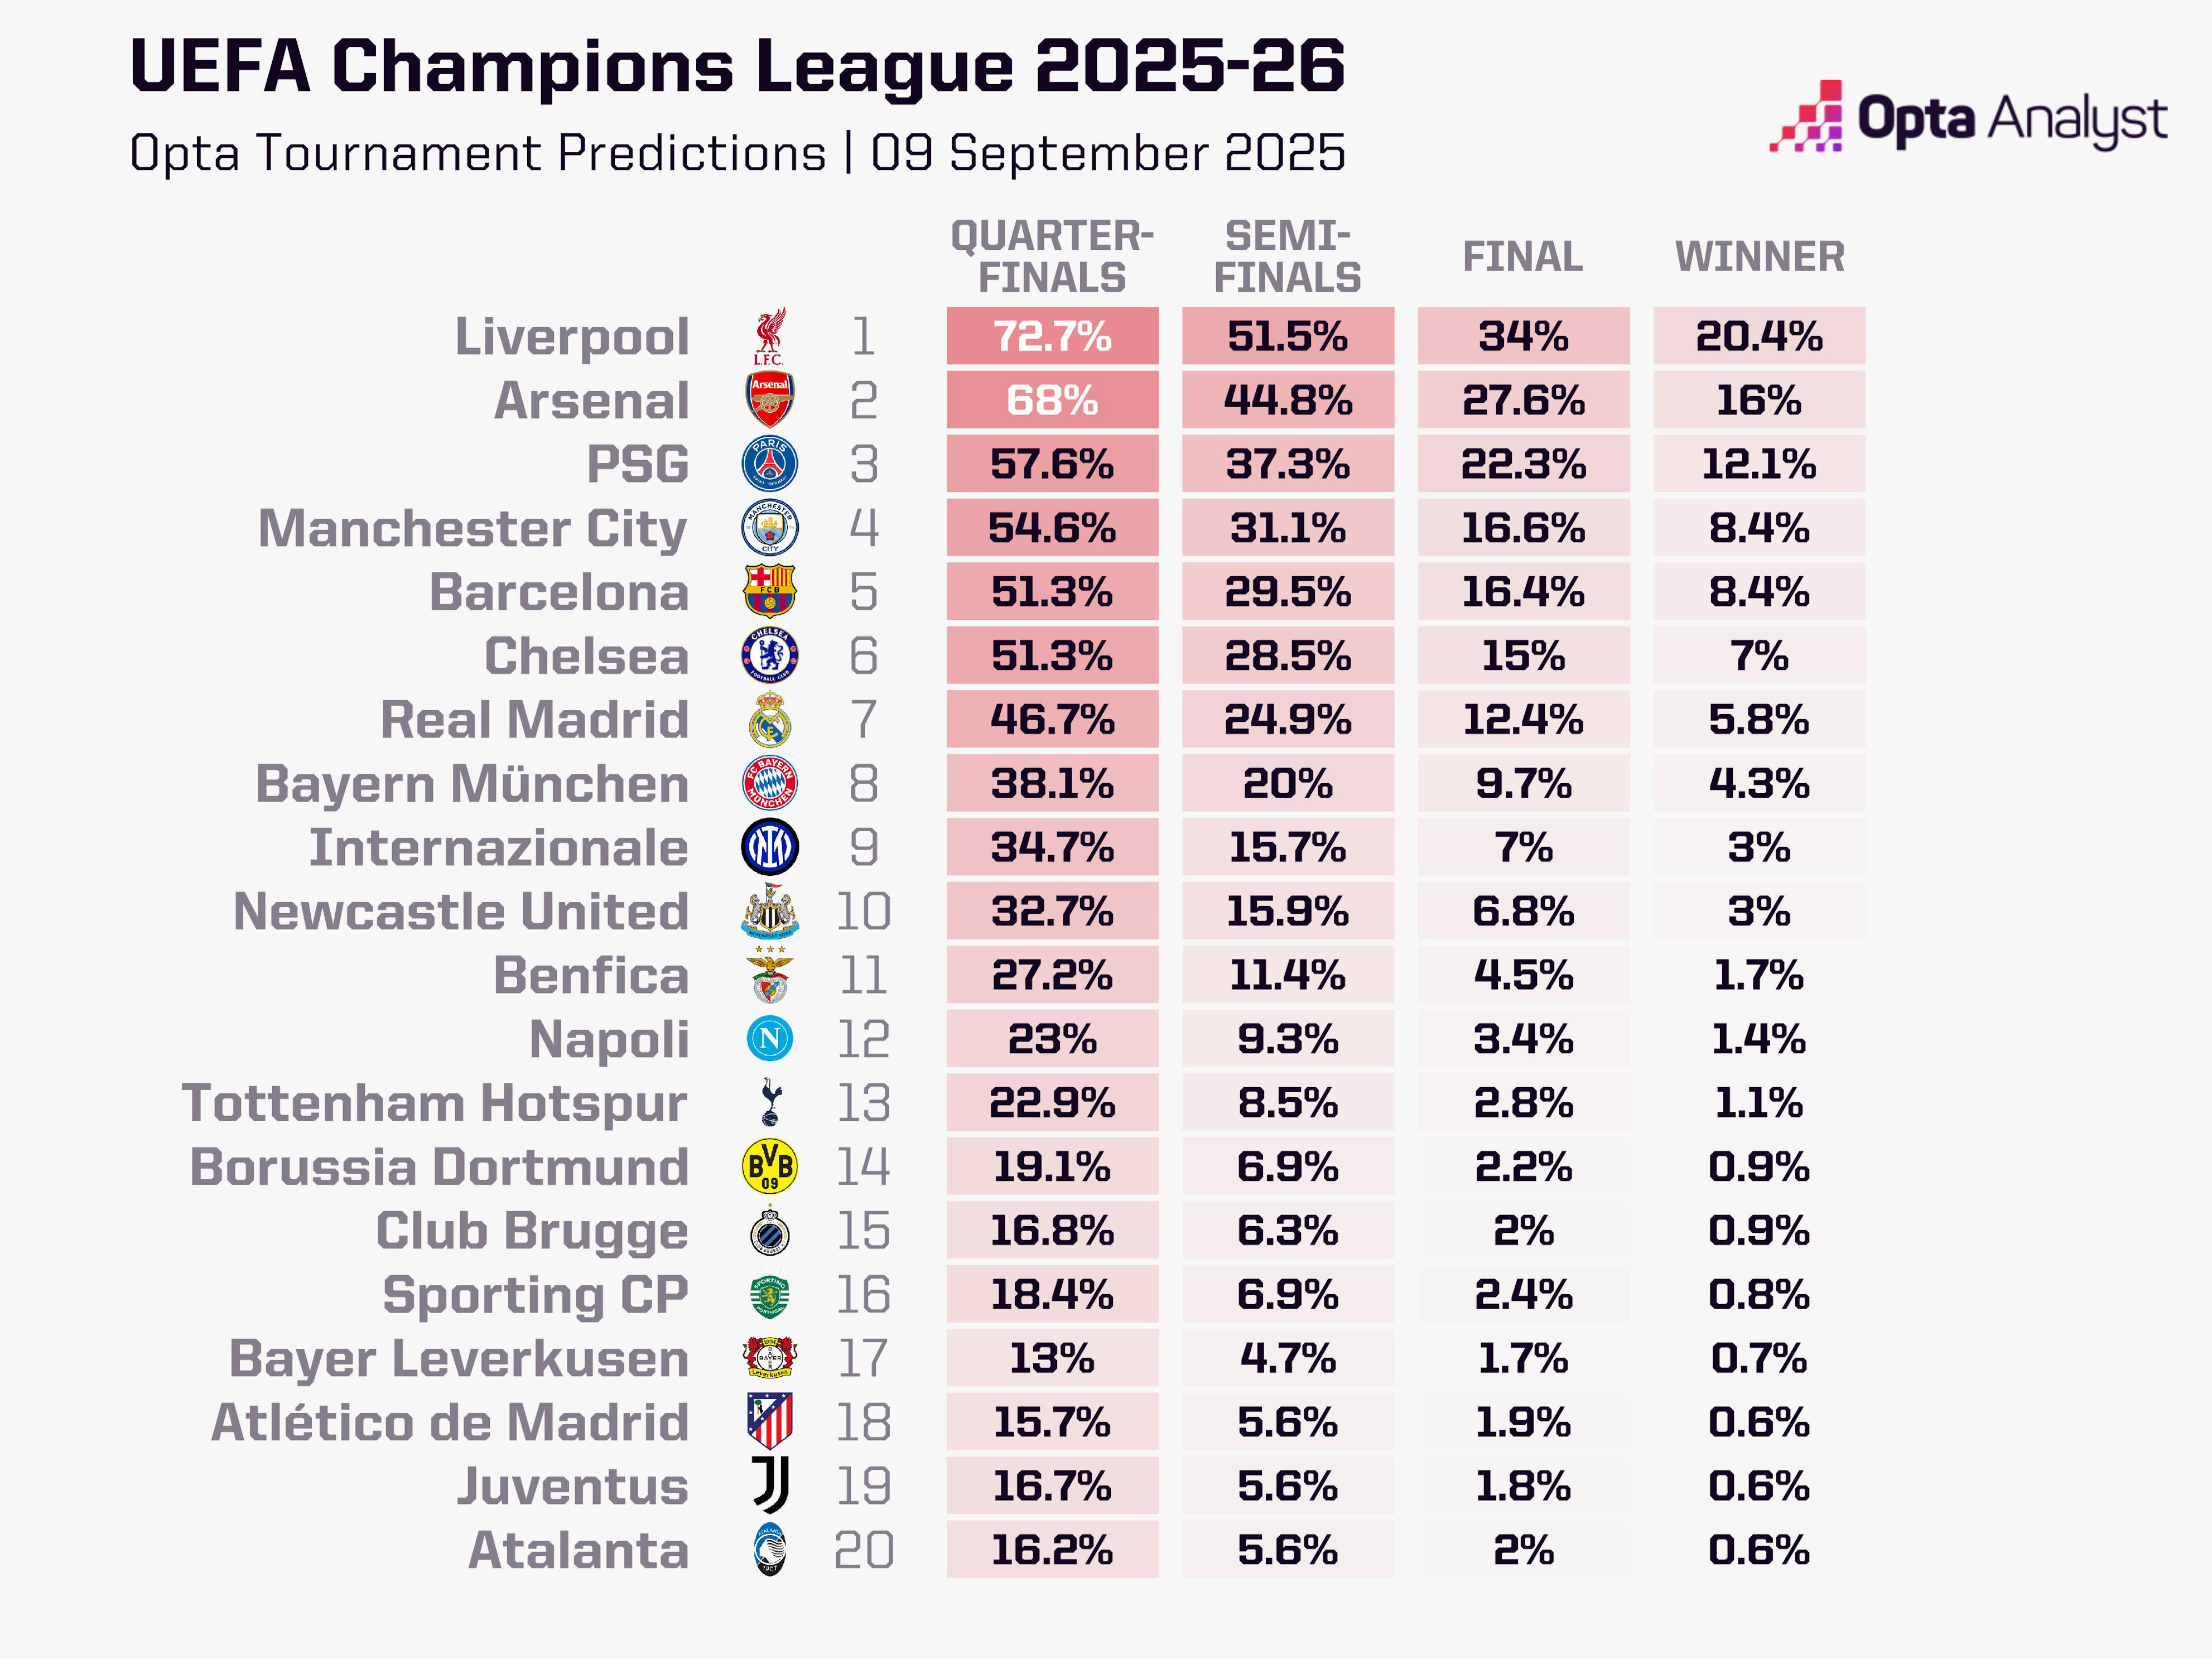The width and height of the screenshot is (2212, 1659).
Task: Select the PSG club badge
Action: coord(769,464)
